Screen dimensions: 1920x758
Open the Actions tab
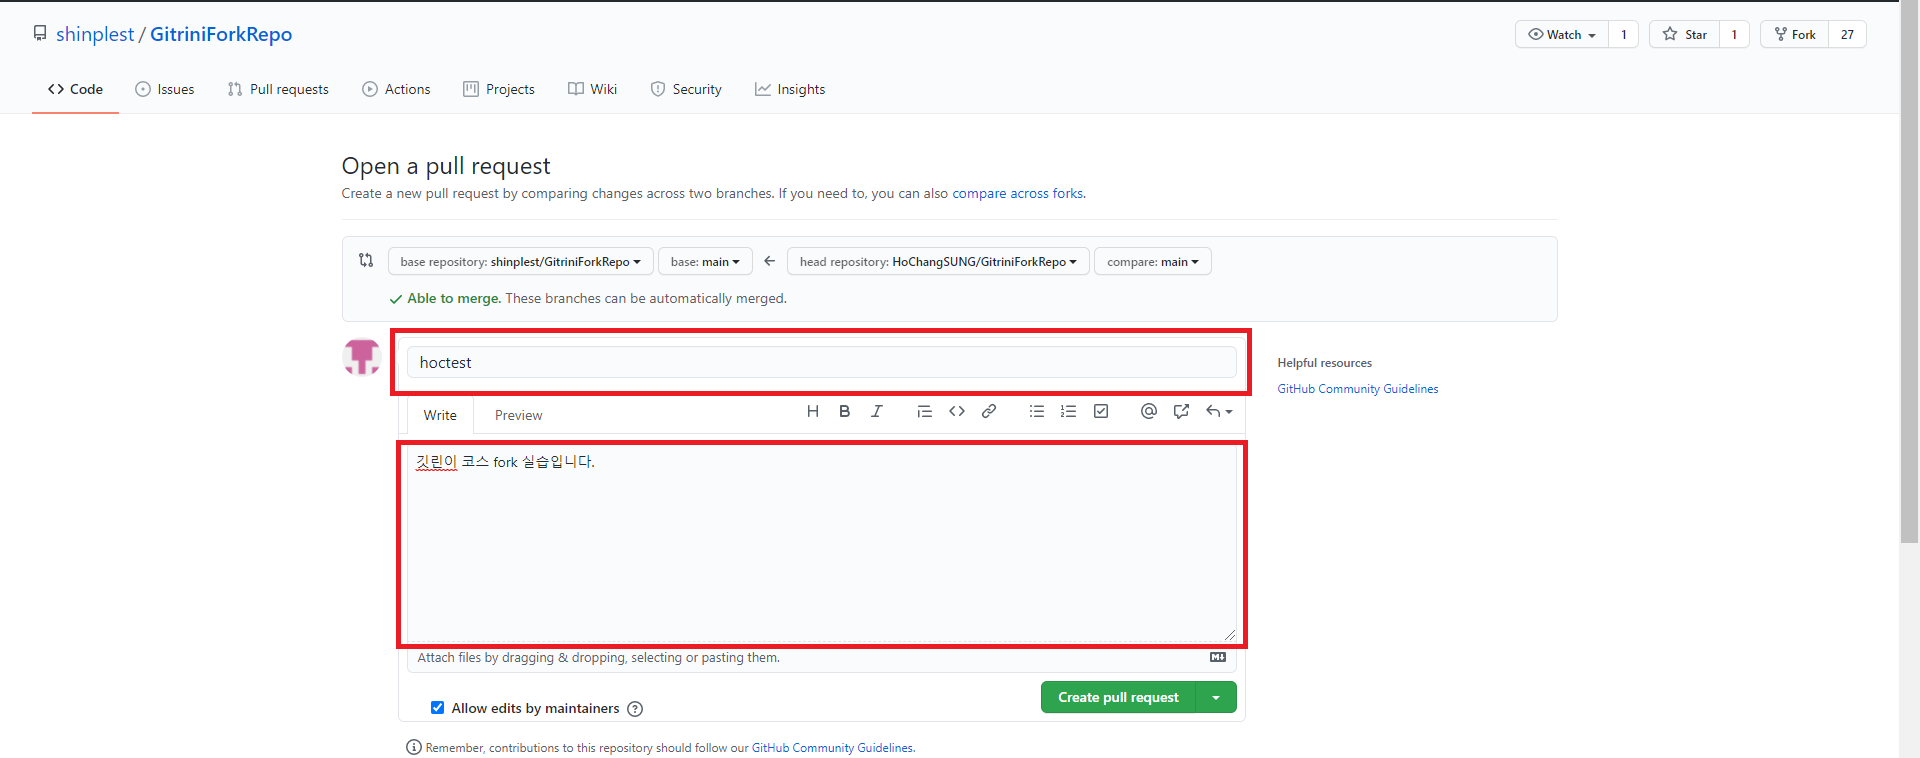tap(396, 89)
